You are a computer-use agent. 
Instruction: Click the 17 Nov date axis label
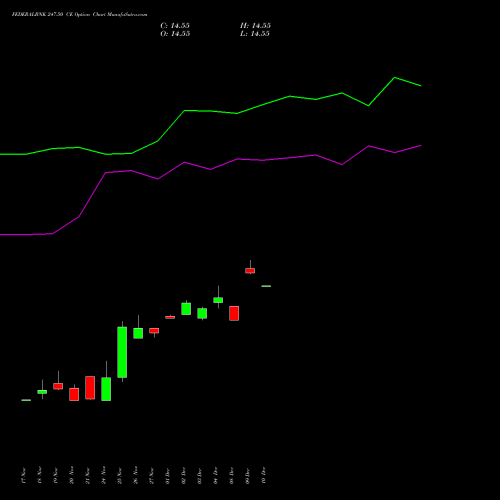(23, 475)
